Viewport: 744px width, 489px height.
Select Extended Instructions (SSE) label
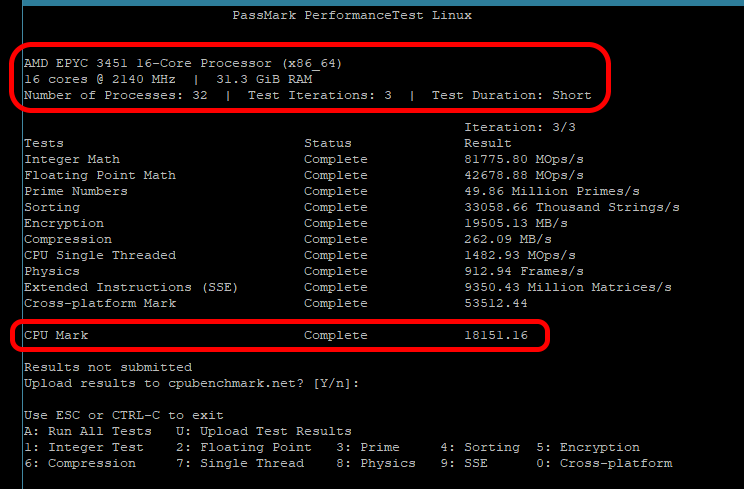coord(131,287)
